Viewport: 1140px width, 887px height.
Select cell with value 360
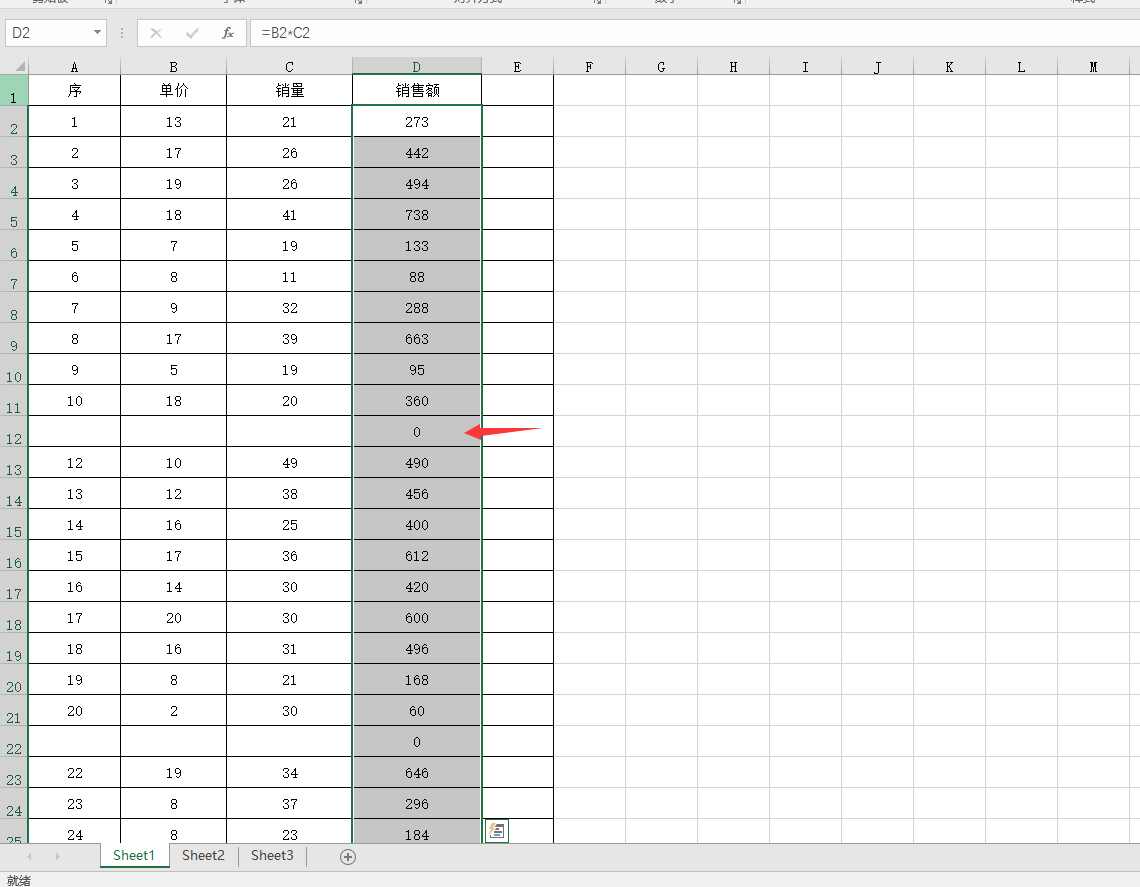(417, 401)
